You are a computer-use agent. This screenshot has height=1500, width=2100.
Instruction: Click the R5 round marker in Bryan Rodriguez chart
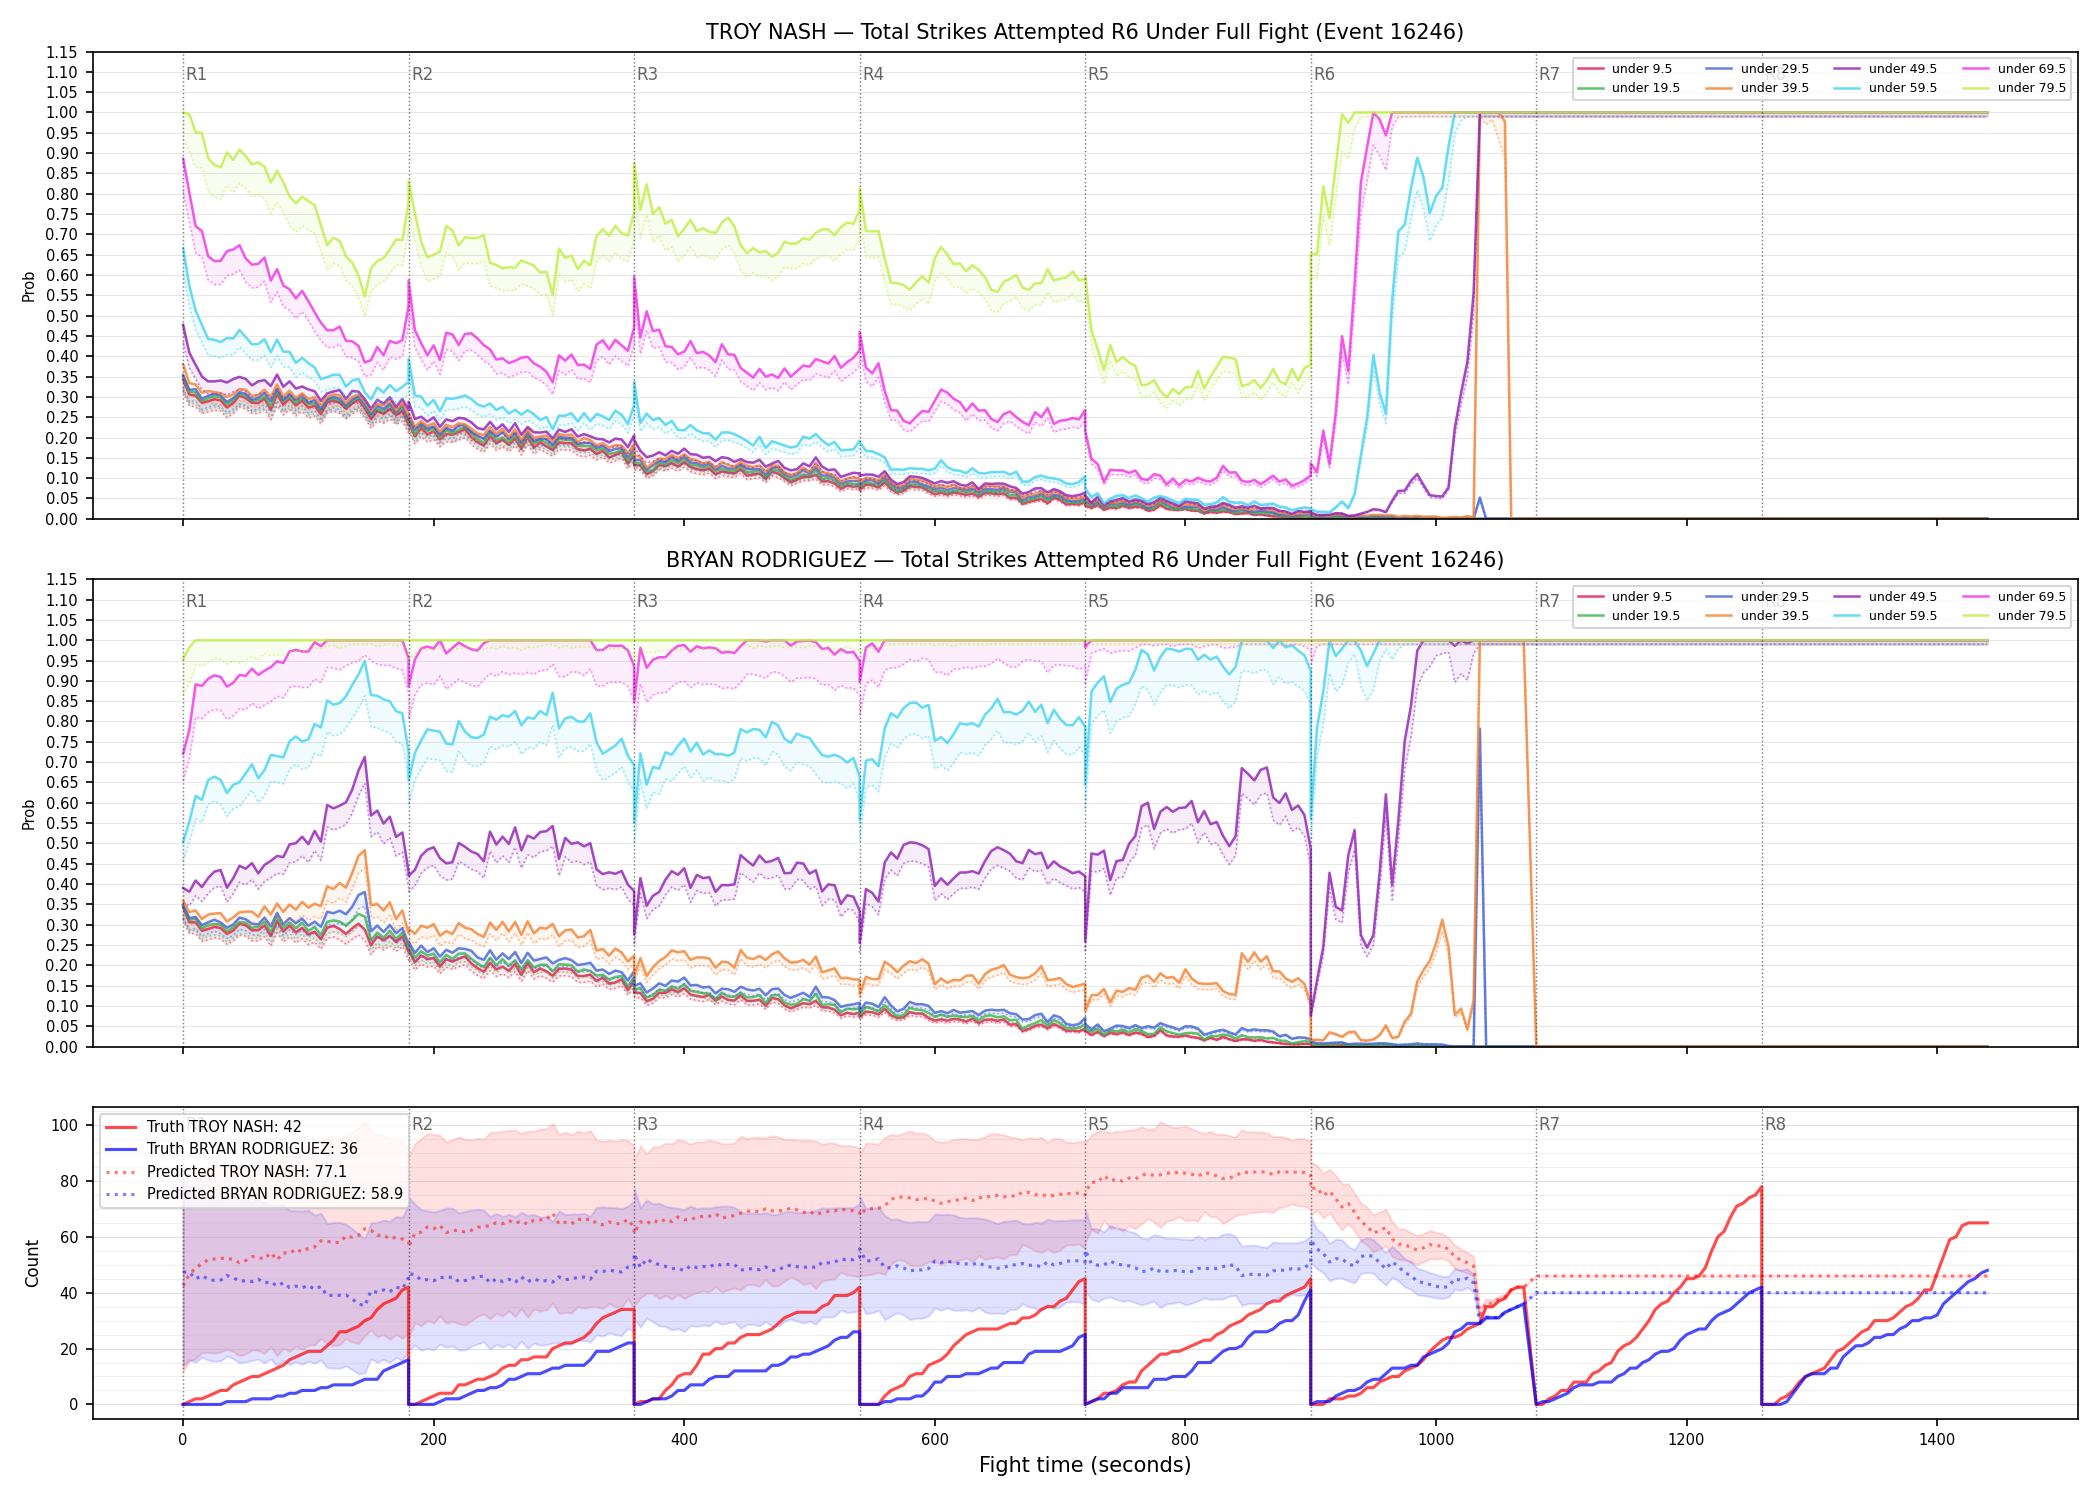[x=1098, y=601]
